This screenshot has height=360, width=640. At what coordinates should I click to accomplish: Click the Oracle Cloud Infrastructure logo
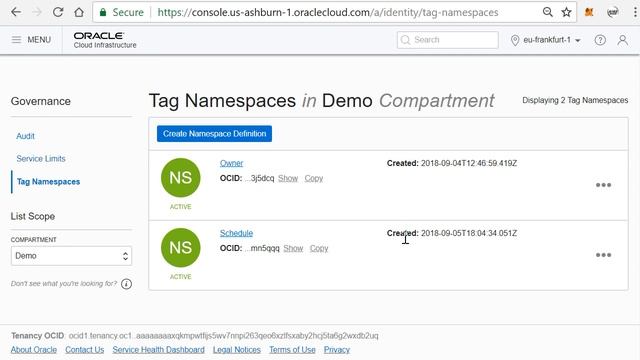click(x=105, y=40)
